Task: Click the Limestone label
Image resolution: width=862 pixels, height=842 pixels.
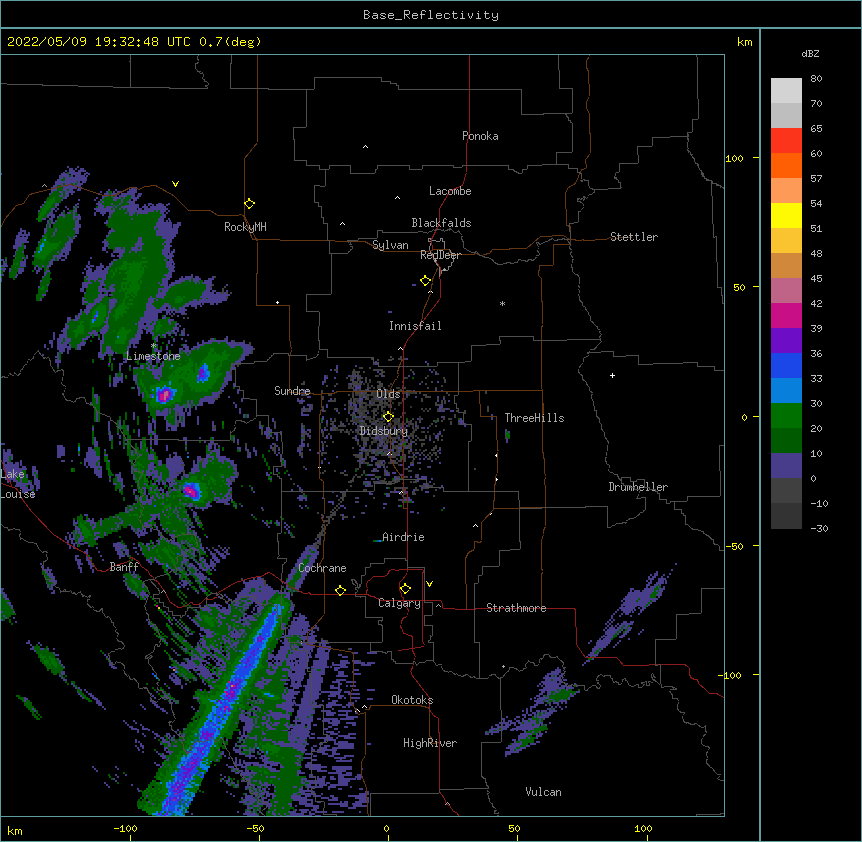Action: (x=153, y=356)
